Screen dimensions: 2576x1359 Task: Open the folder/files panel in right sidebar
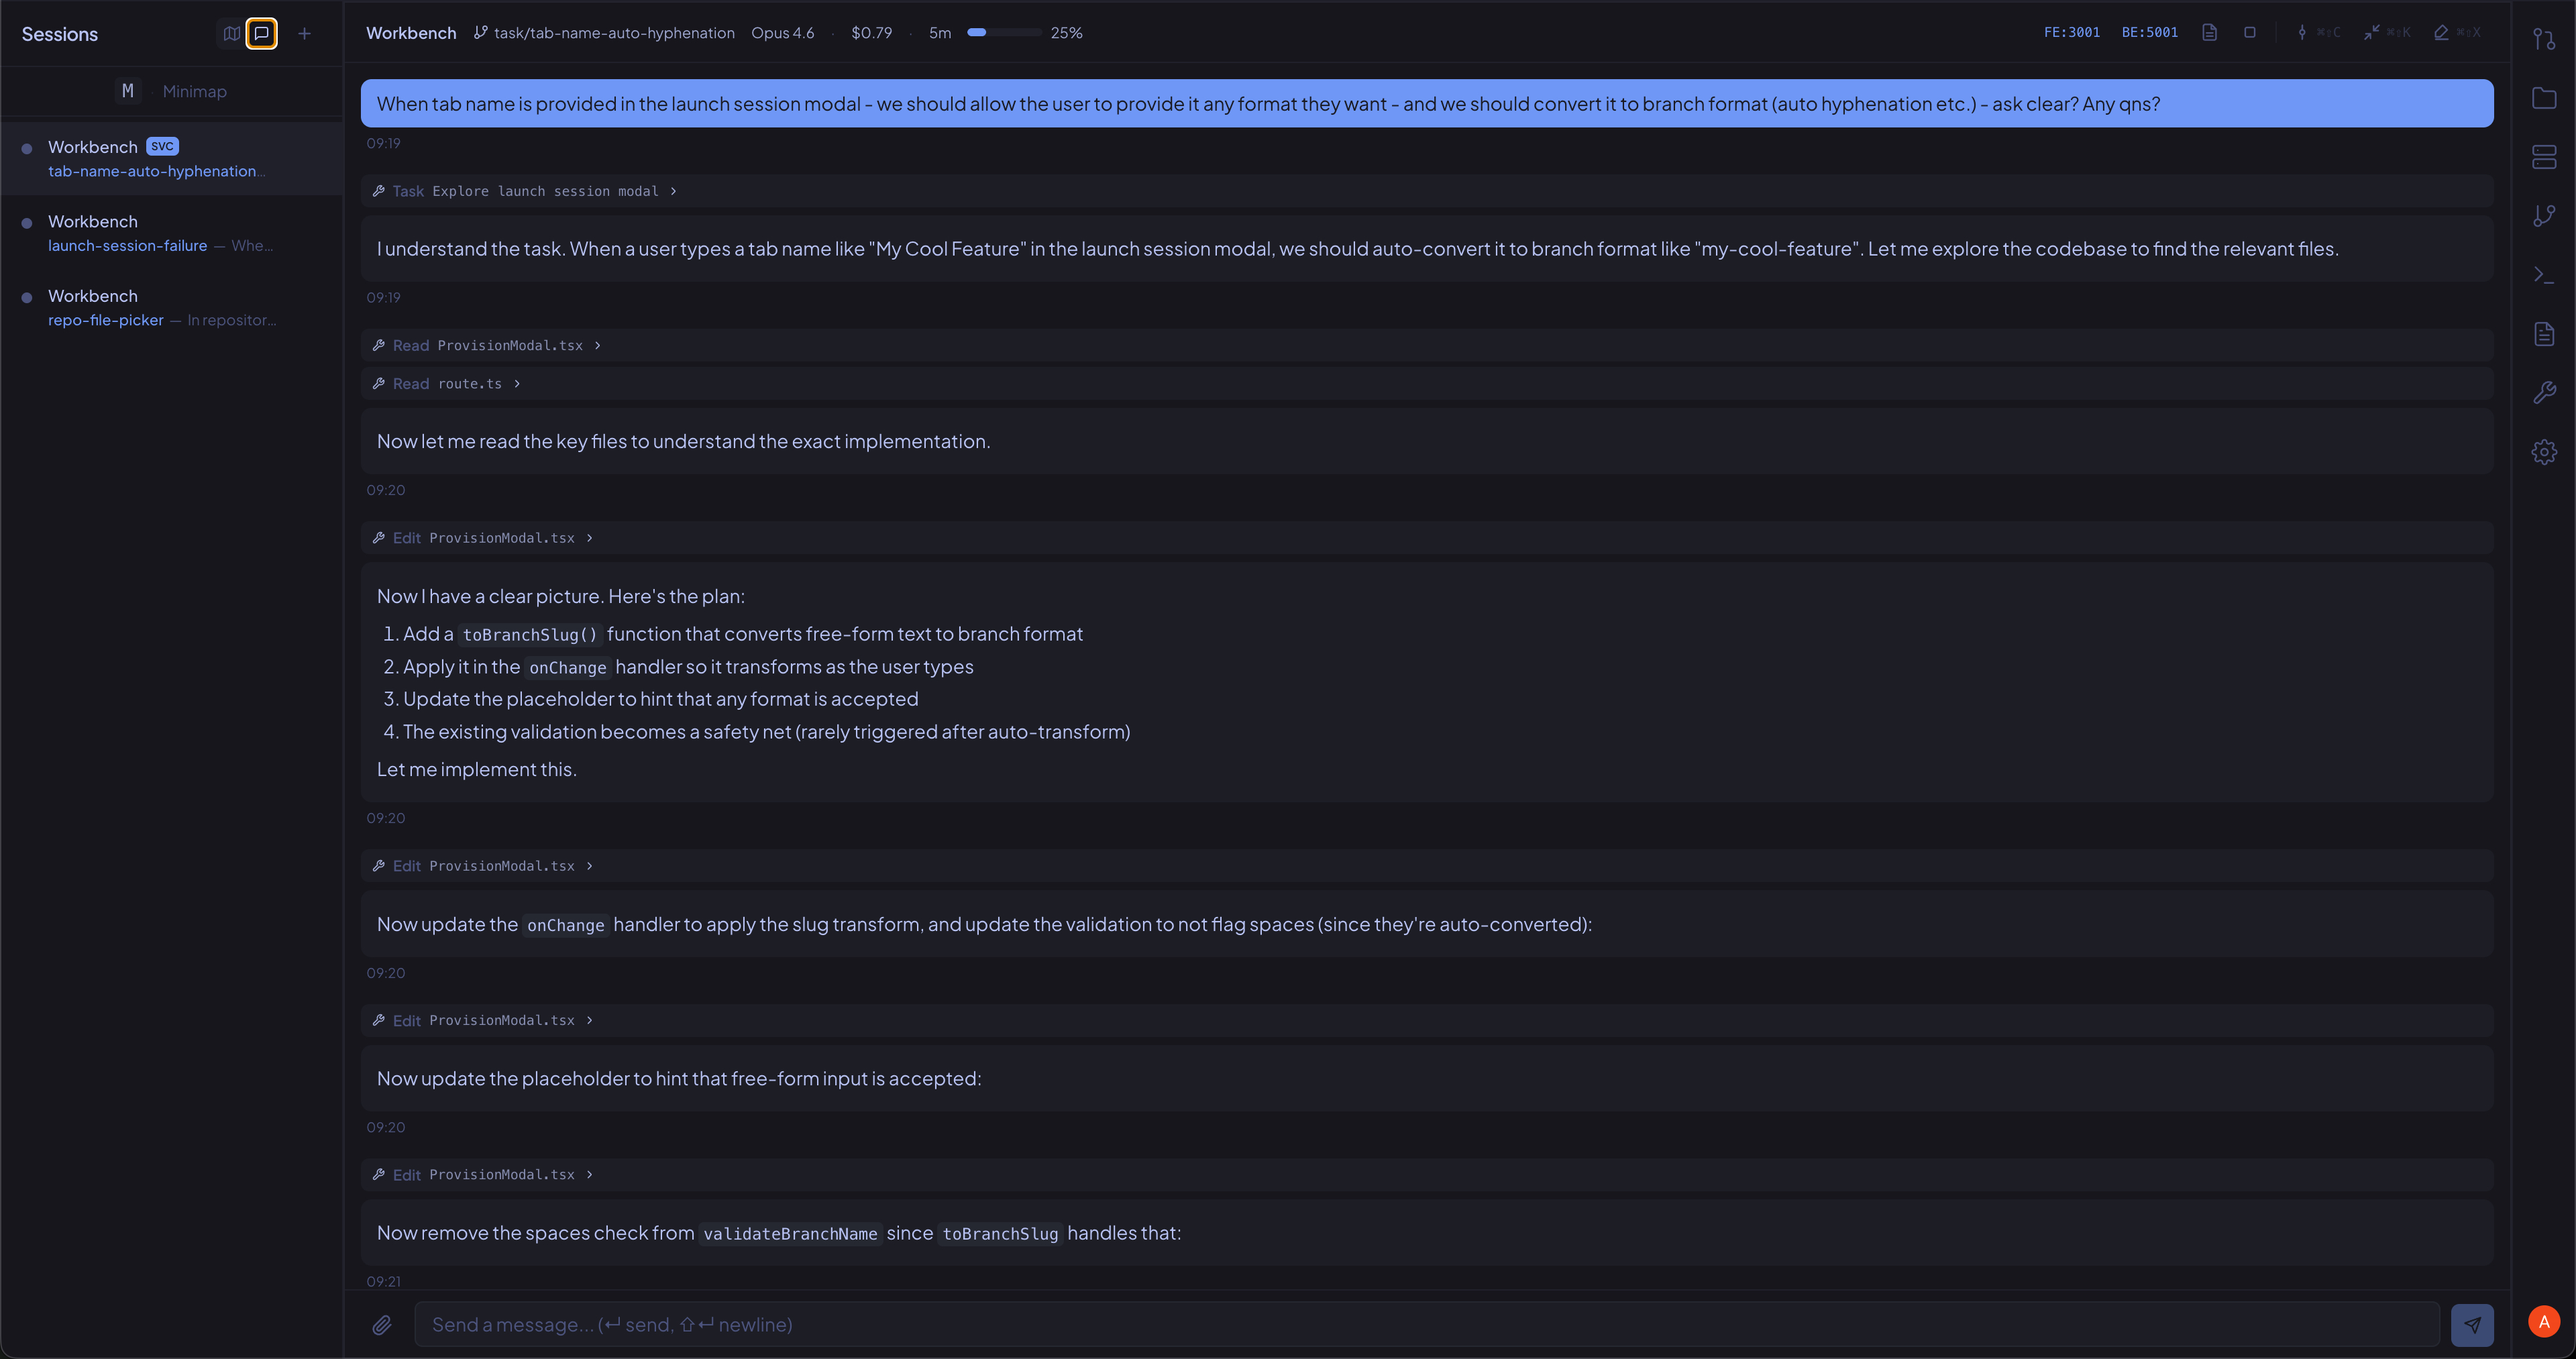2543,97
